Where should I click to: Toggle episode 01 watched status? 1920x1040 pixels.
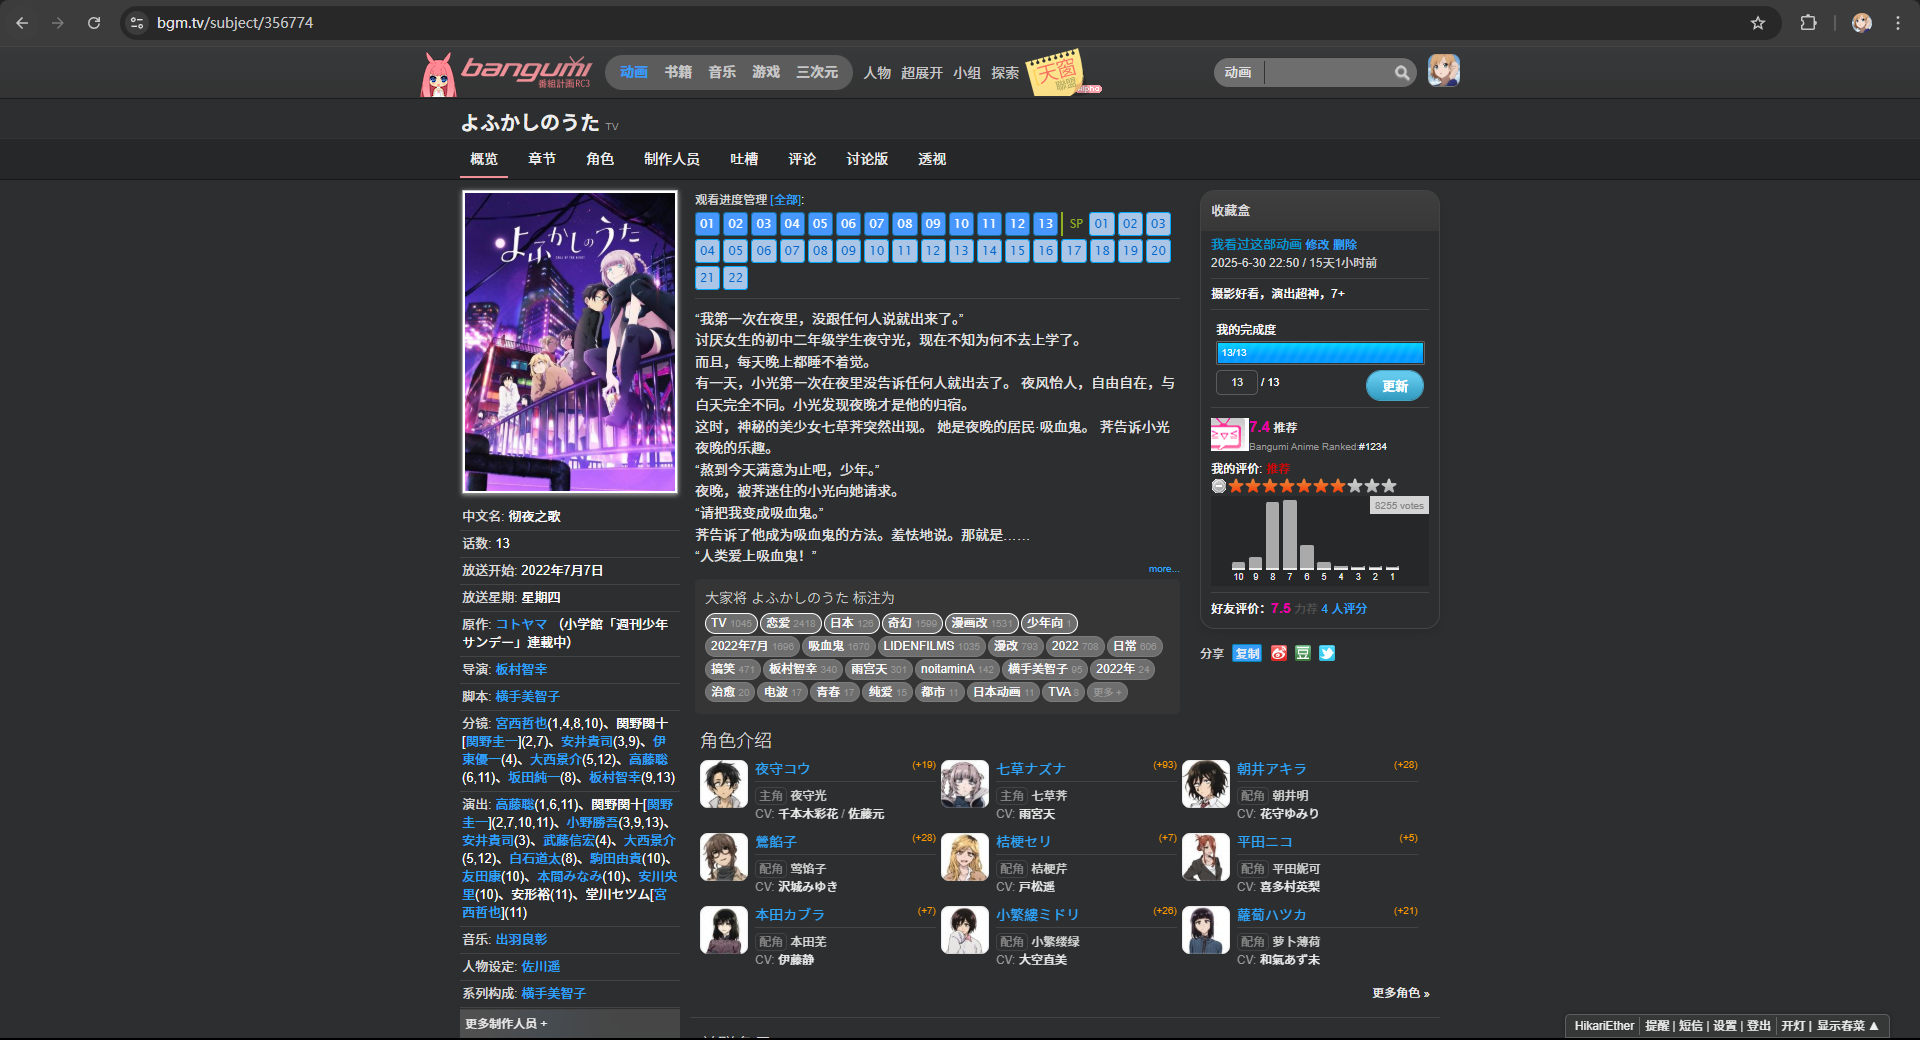click(x=707, y=224)
